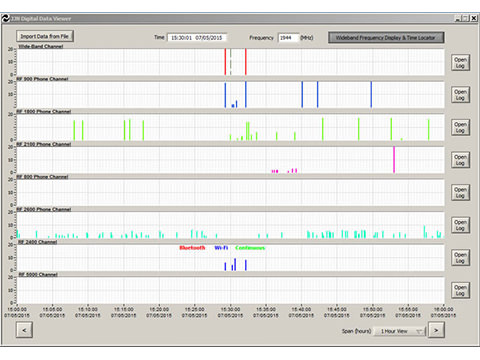Open Log for RF 2600 Phone Channel
Screen dimensions: 480x360
(x=460, y=225)
